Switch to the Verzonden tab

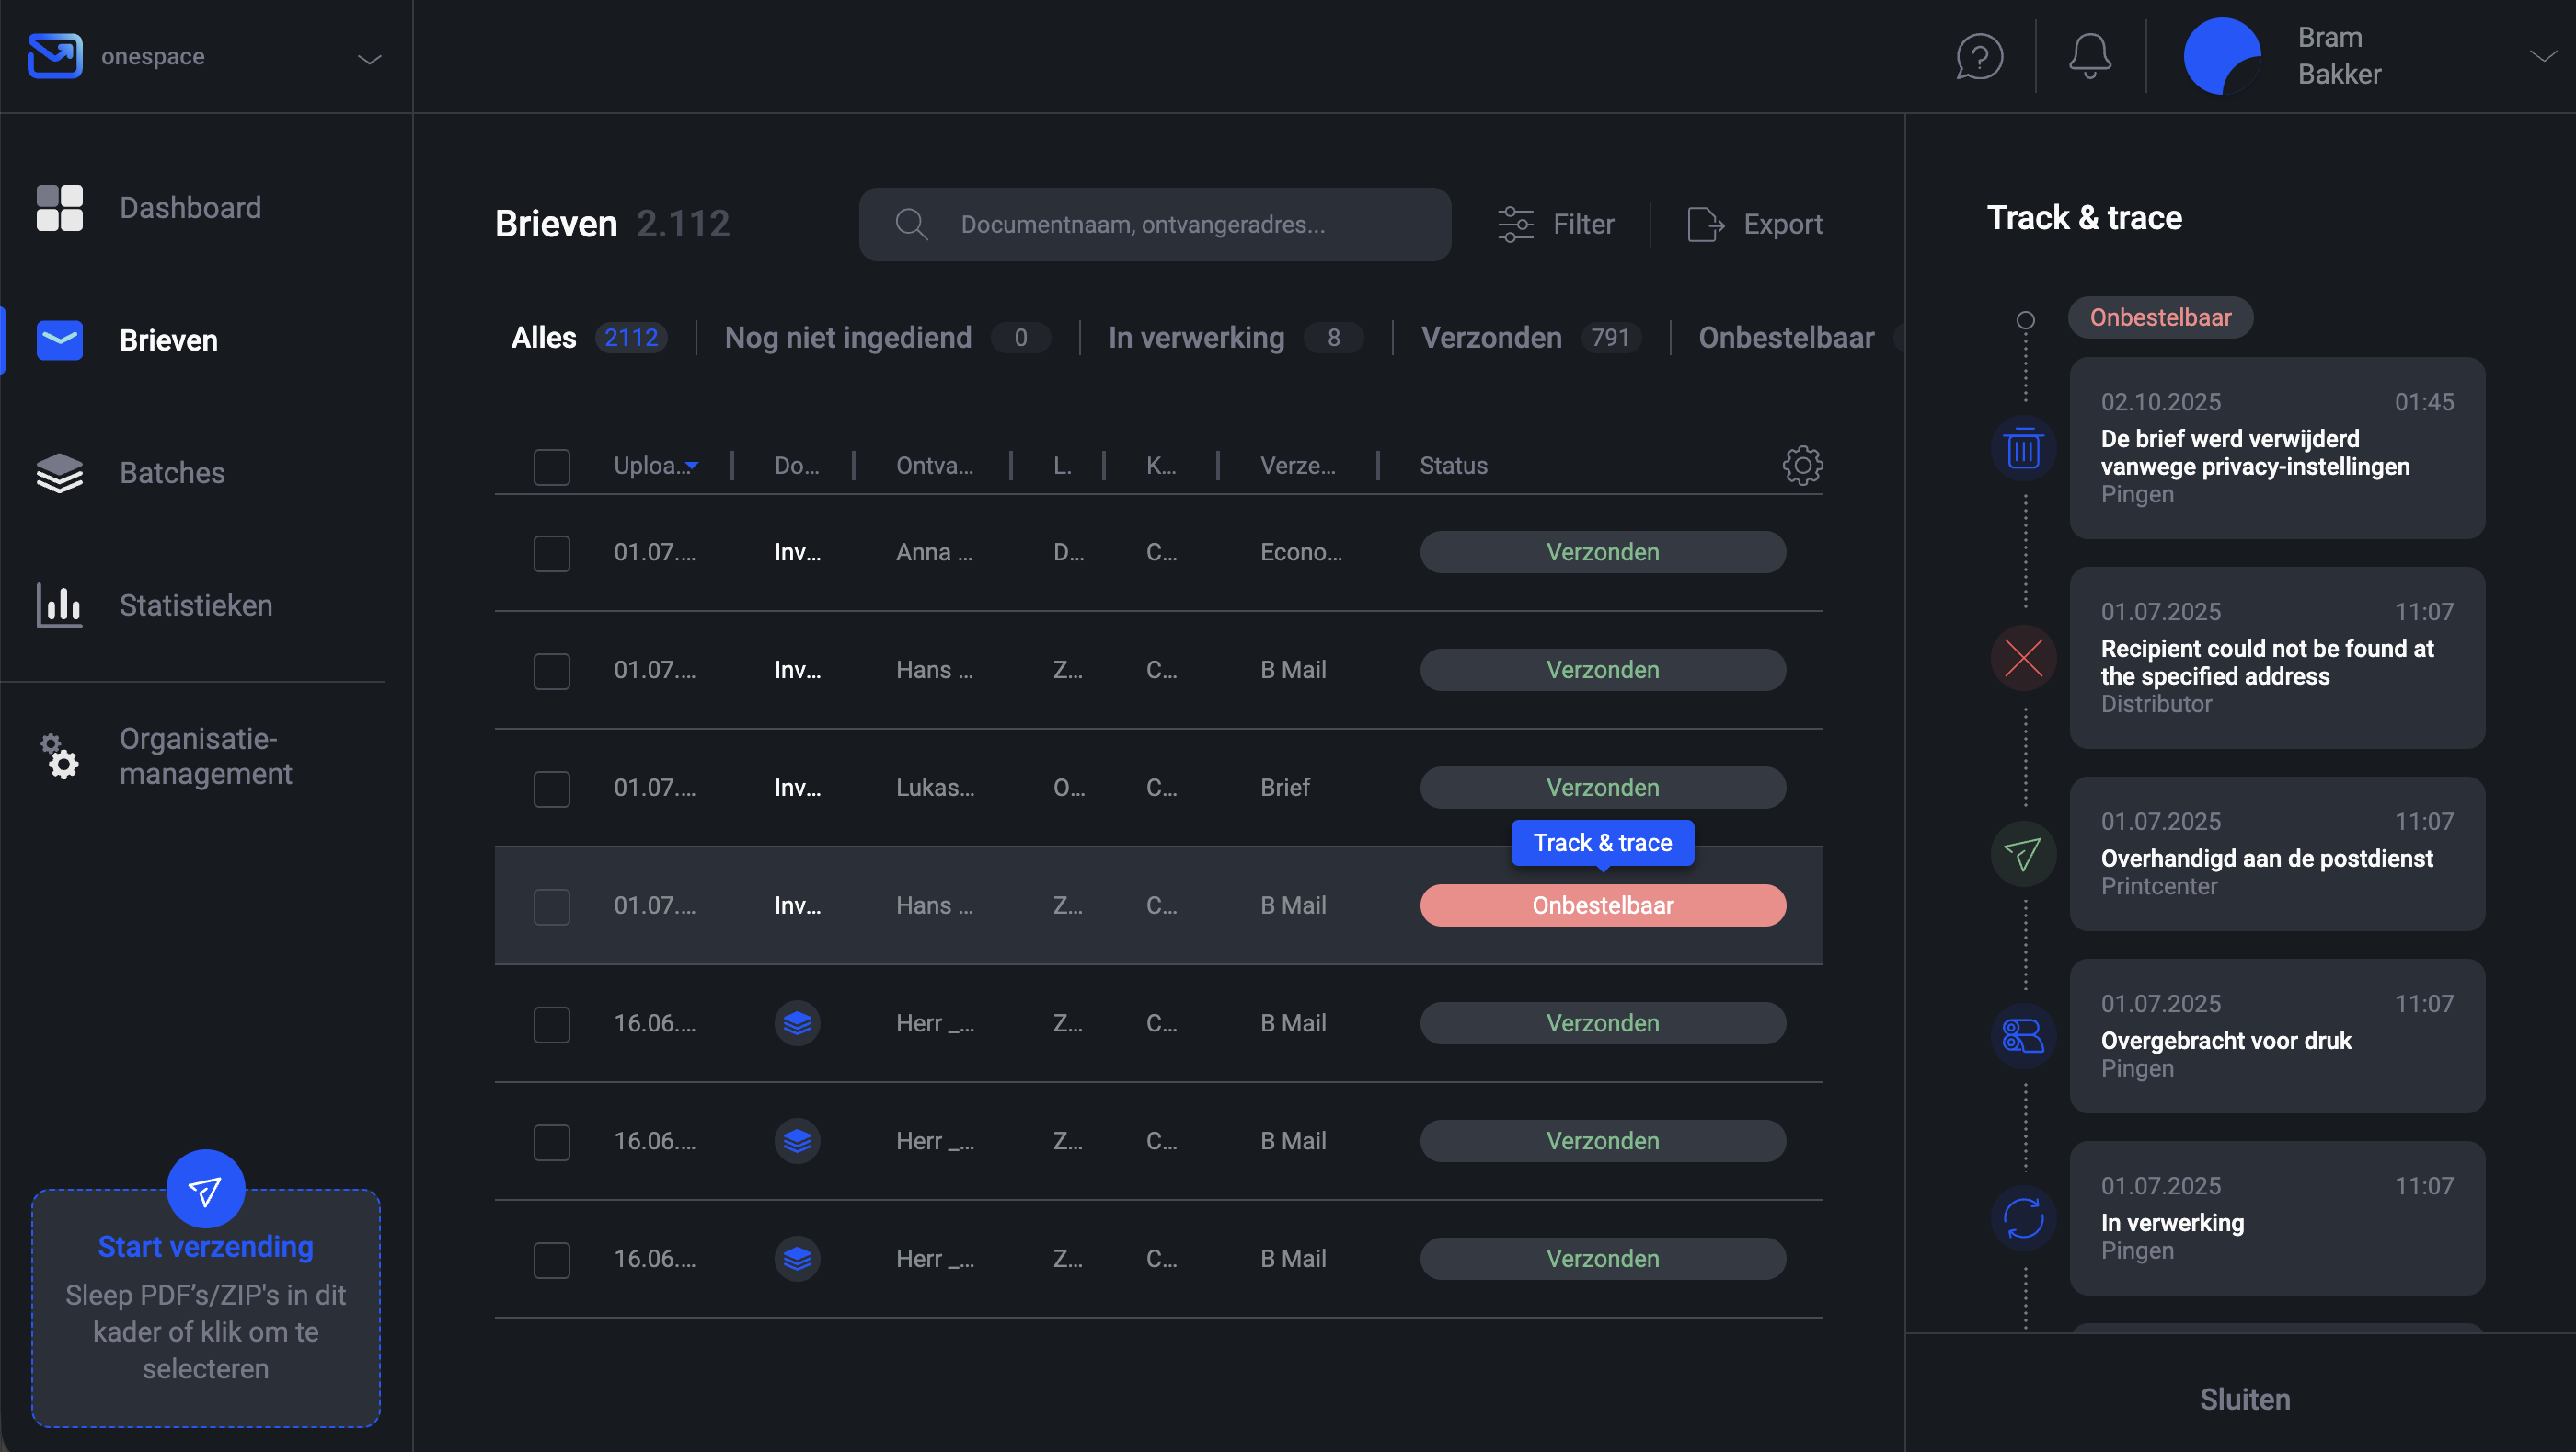[1491, 338]
